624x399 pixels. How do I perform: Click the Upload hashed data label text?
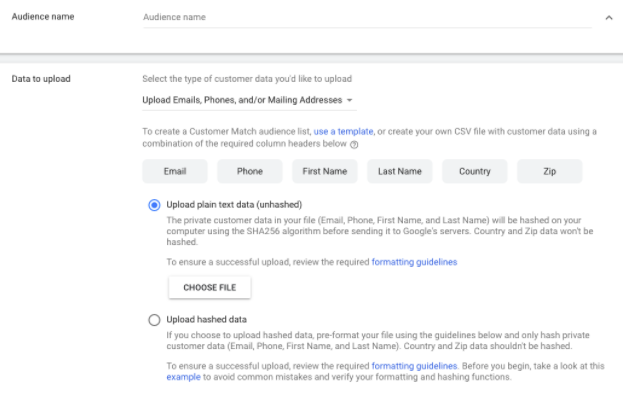[207, 319]
